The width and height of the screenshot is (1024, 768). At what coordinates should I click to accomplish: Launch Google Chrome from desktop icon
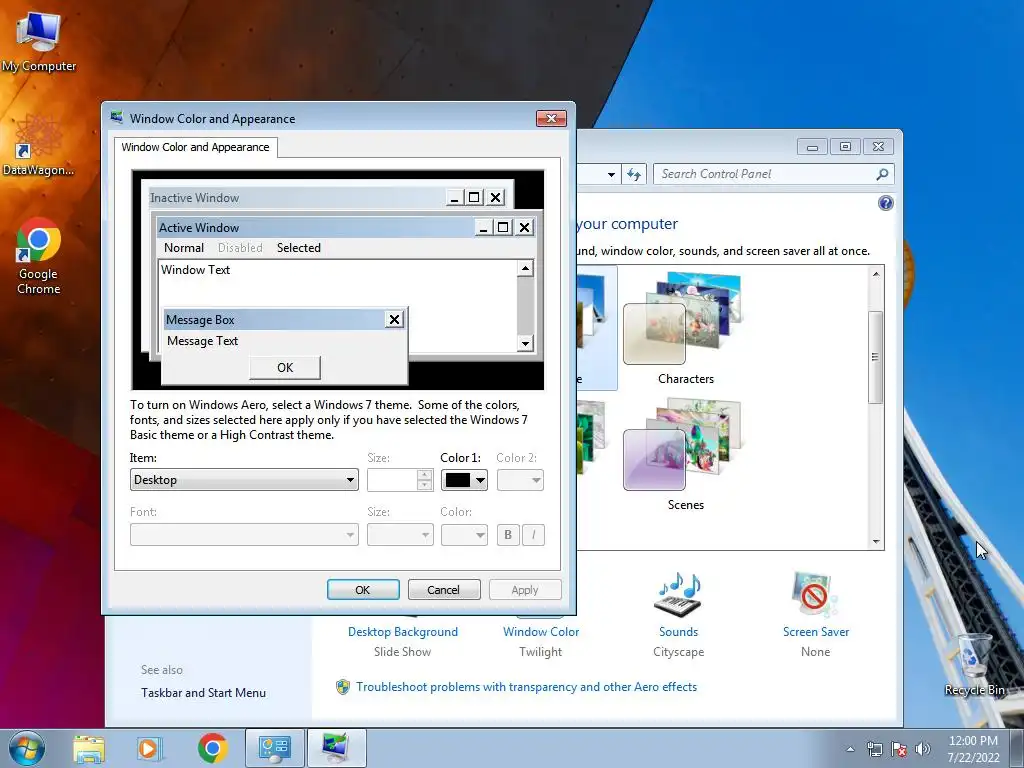coord(39,256)
